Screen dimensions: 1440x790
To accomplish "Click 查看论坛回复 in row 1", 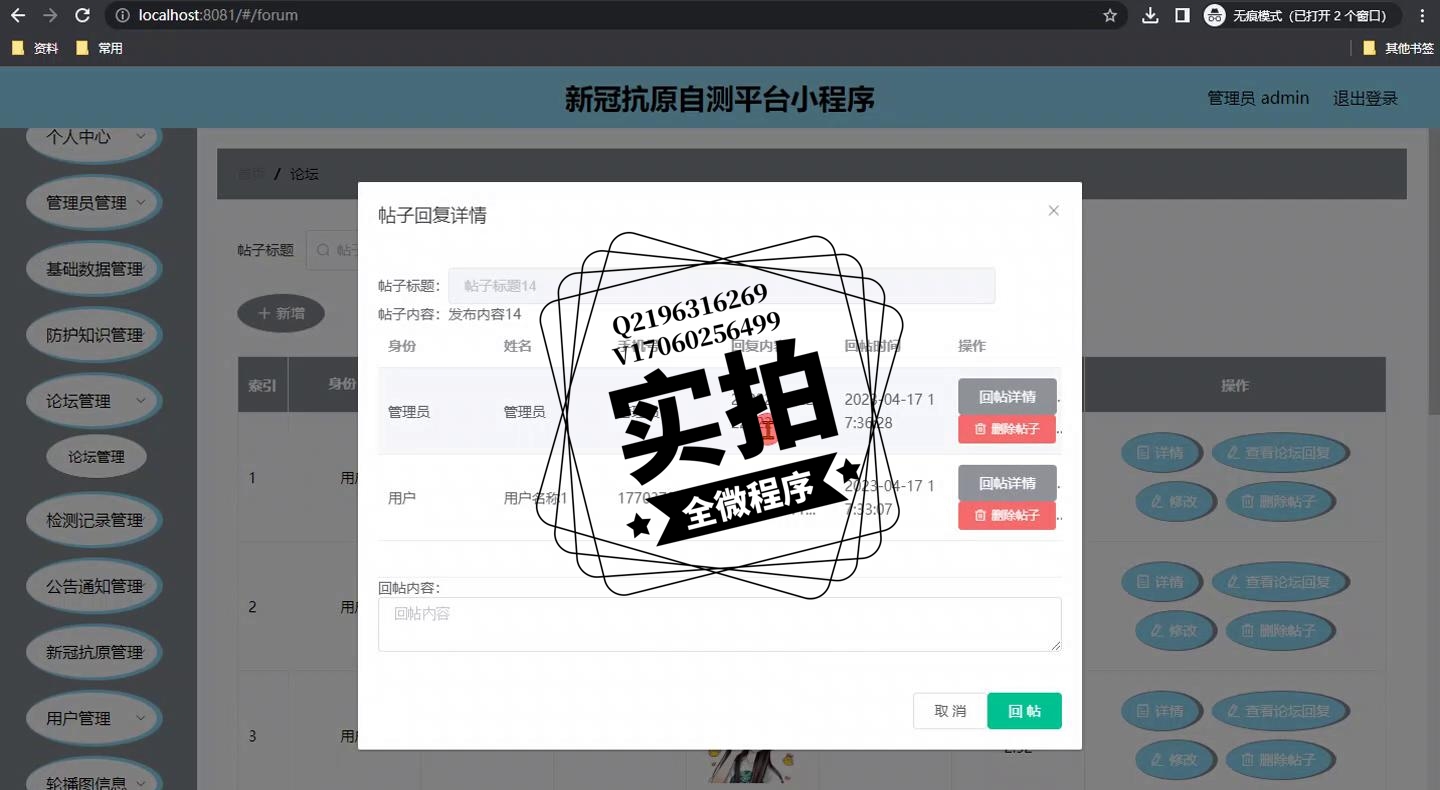I will (x=1280, y=453).
